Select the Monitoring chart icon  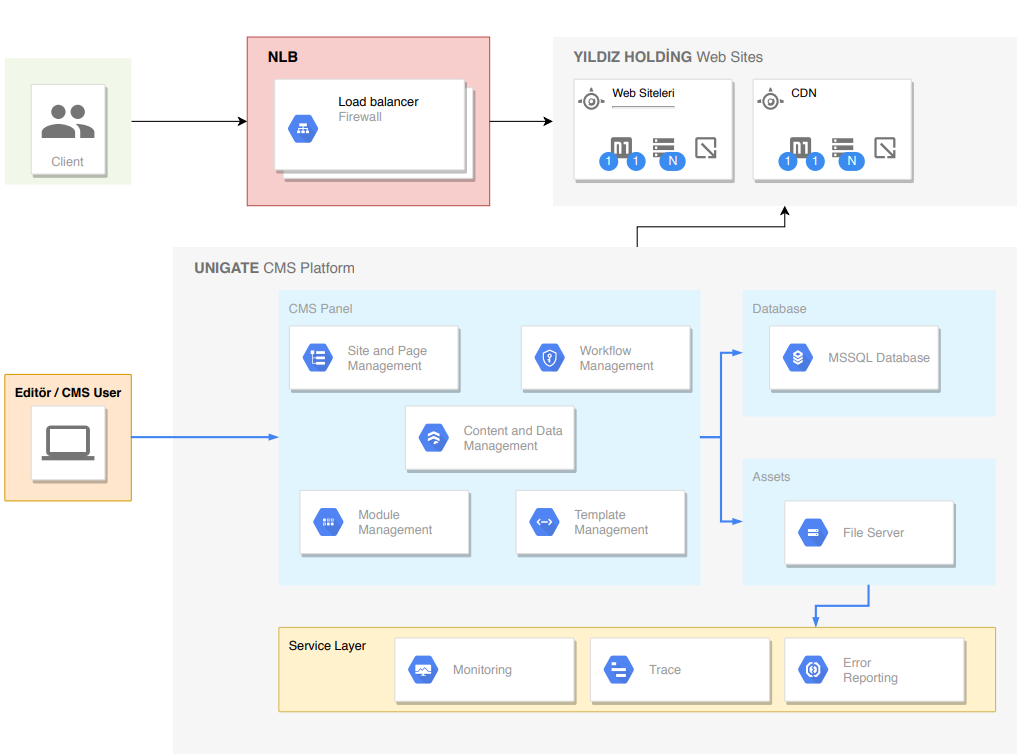tap(423, 670)
